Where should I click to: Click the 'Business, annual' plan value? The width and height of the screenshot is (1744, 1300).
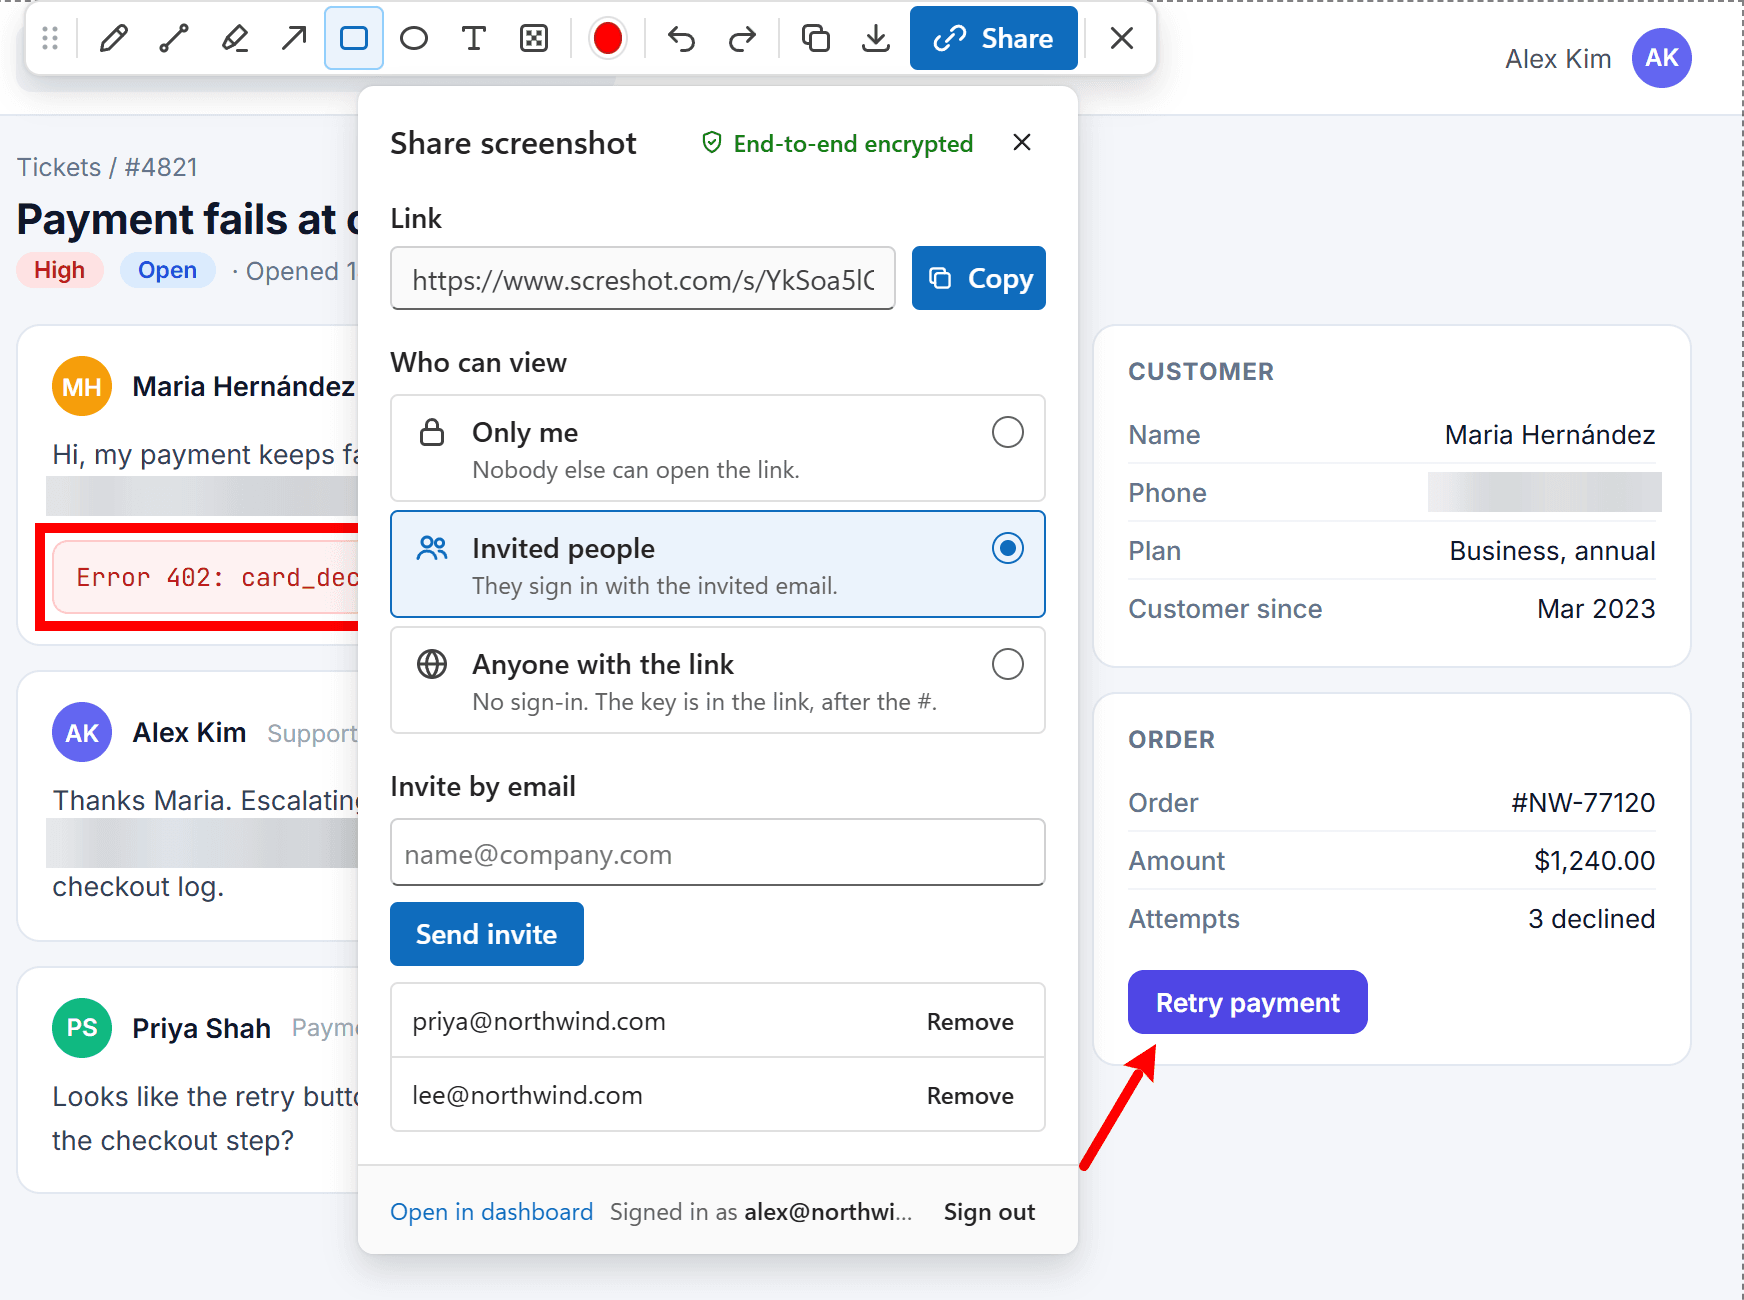pyautogui.click(x=1553, y=551)
